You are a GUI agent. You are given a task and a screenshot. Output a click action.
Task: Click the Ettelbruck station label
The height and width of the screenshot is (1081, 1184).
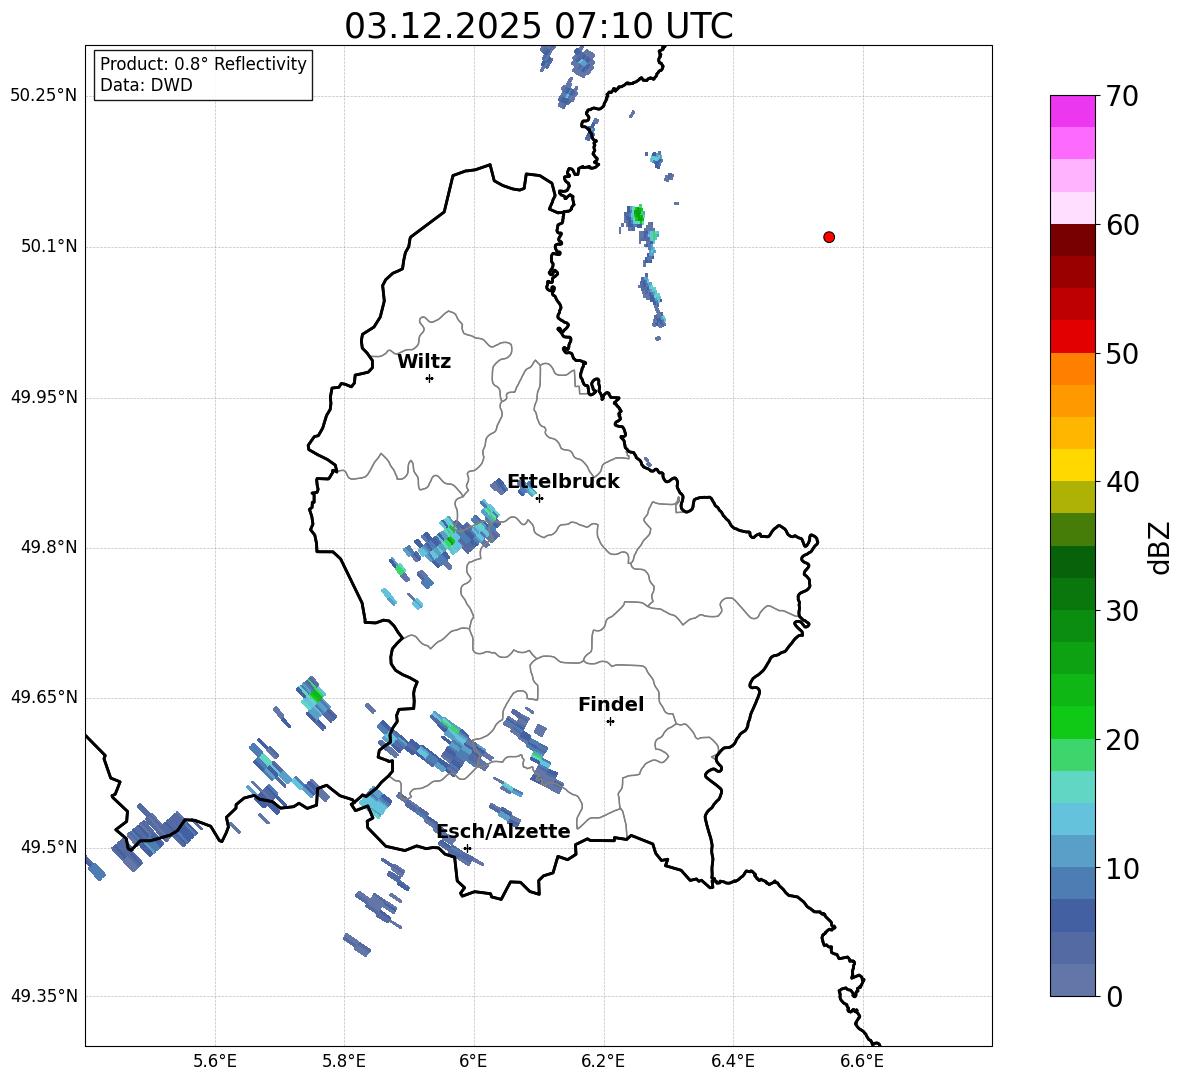point(563,482)
